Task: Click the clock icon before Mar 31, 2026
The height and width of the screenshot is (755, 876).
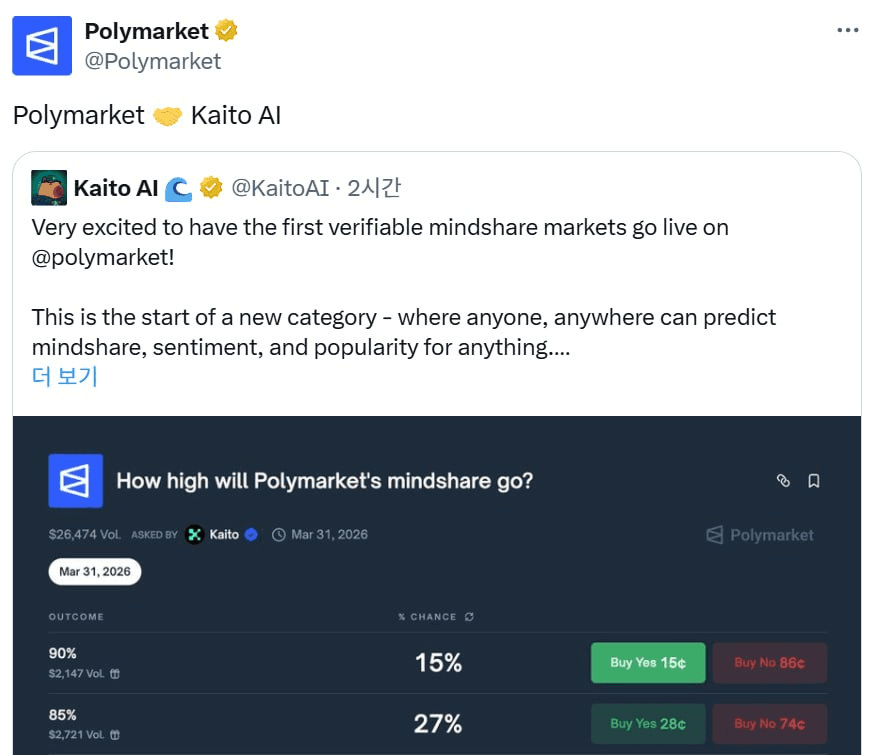Action: click(x=281, y=534)
